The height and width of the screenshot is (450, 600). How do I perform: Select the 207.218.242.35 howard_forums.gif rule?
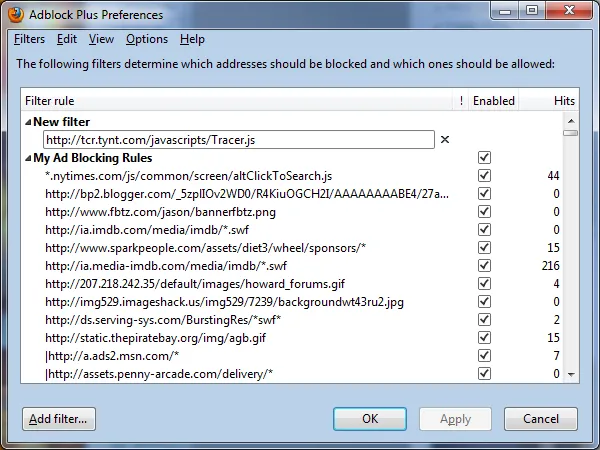pyautogui.click(x=195, y=284)
